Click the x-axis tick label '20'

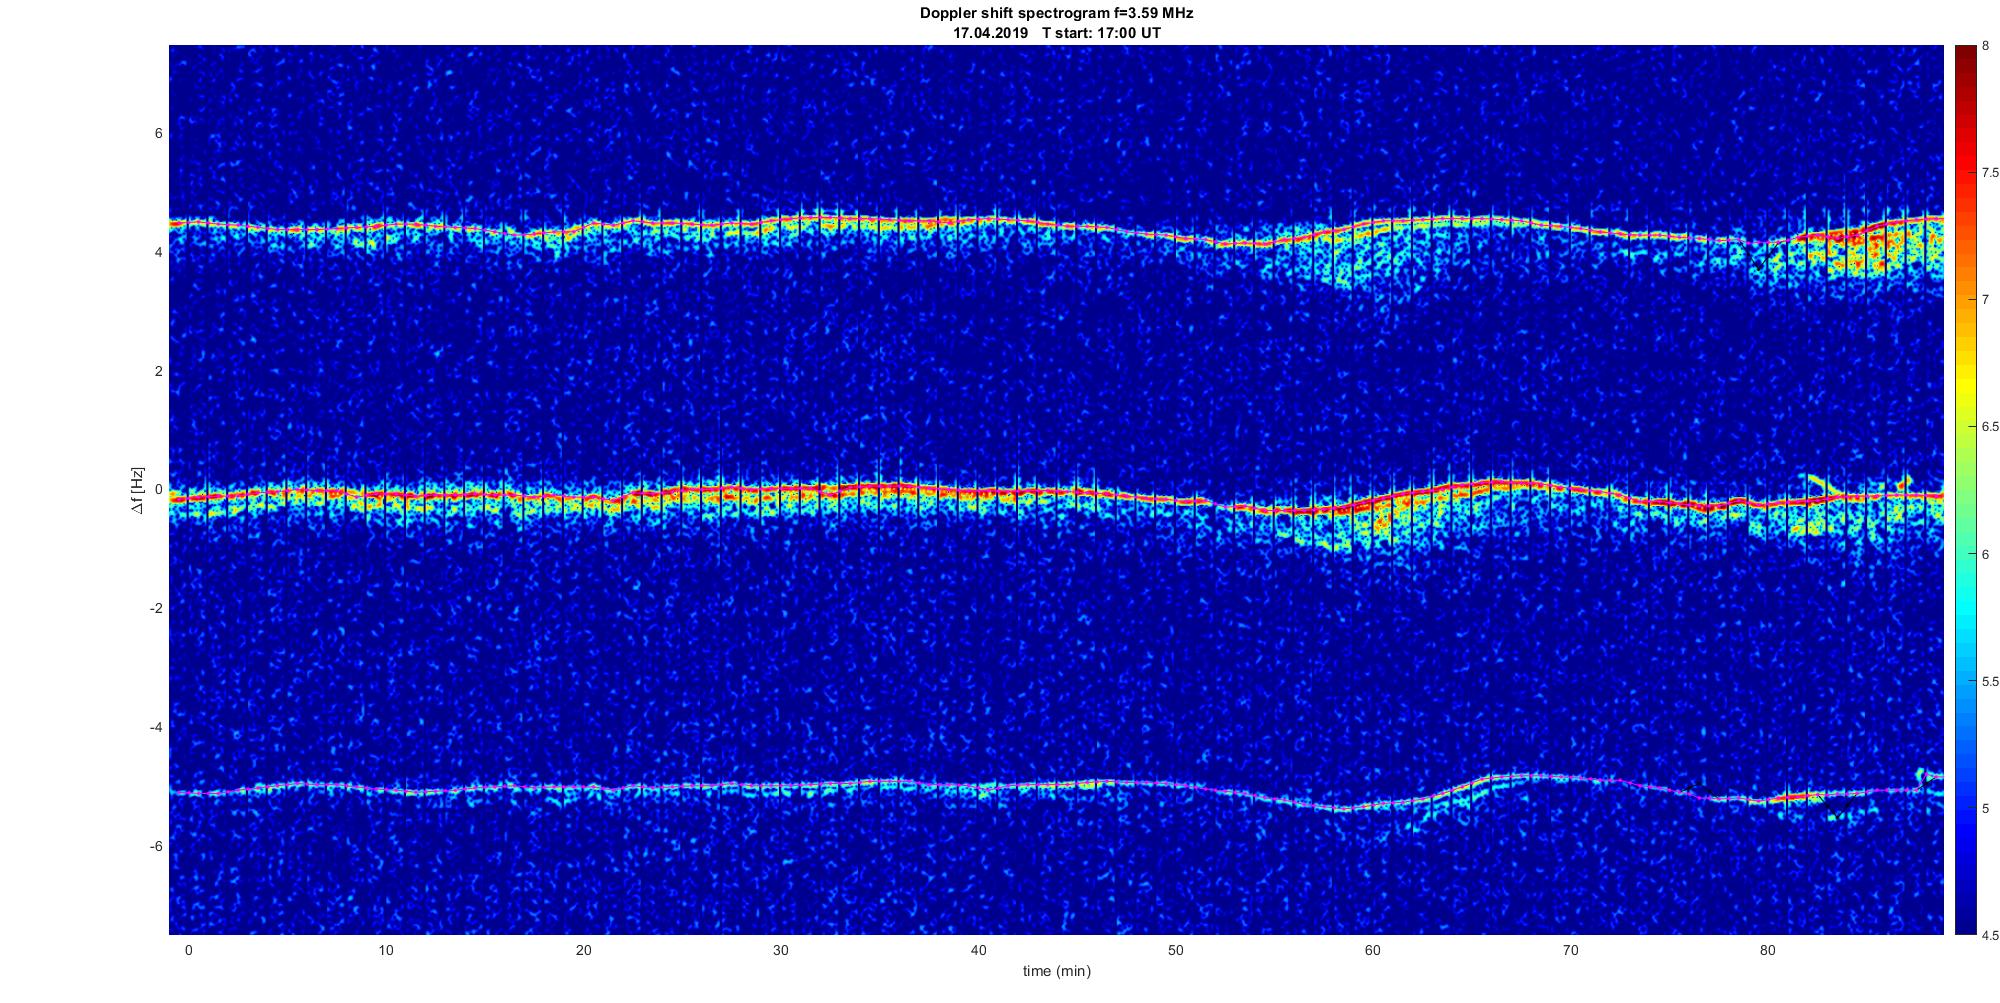click(x=583, y=951)
